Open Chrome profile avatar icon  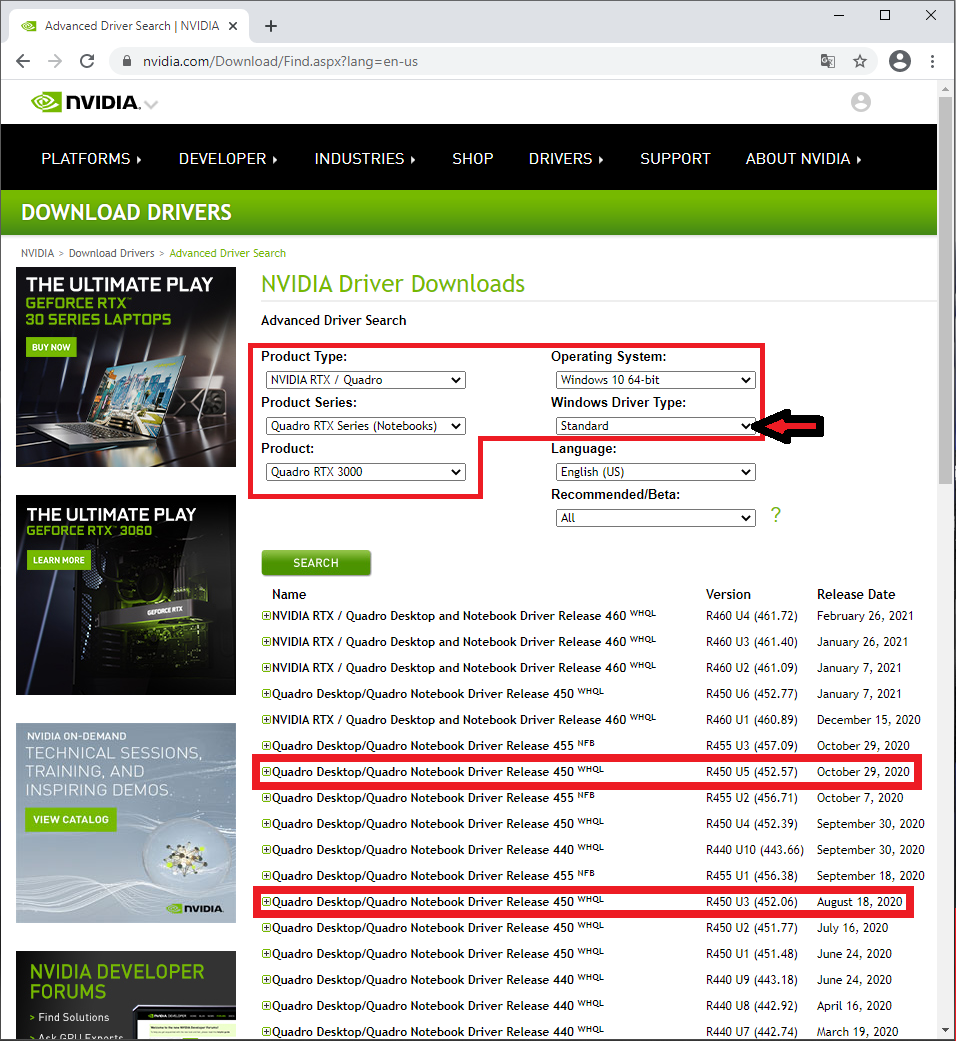[900, 61]
